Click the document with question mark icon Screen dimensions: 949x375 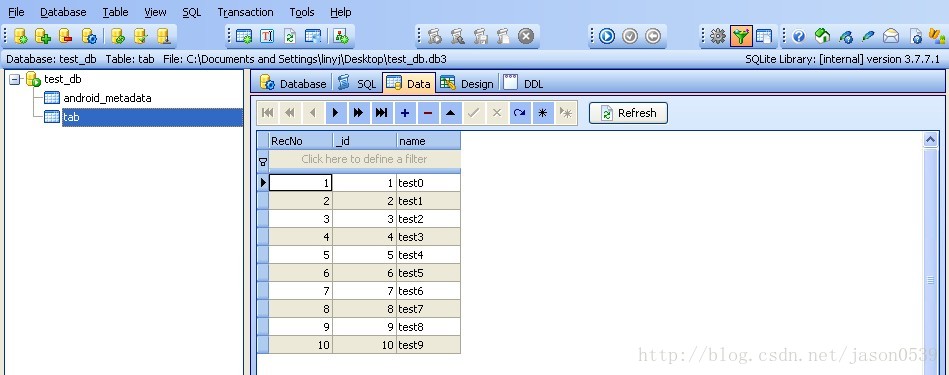916,36
